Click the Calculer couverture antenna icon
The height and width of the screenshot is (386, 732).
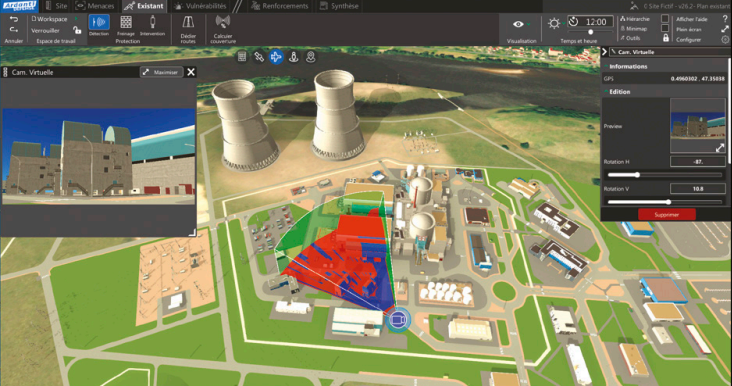point(223,22)
